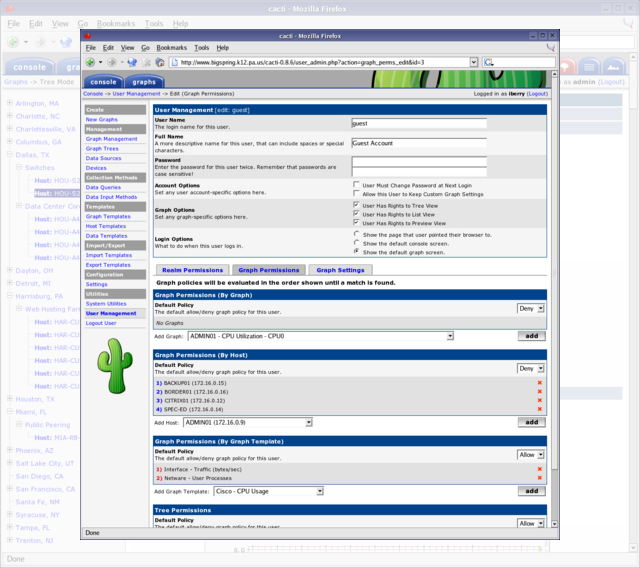
Task: Click into the User Name field containing guest
Action: pos(419,123)
